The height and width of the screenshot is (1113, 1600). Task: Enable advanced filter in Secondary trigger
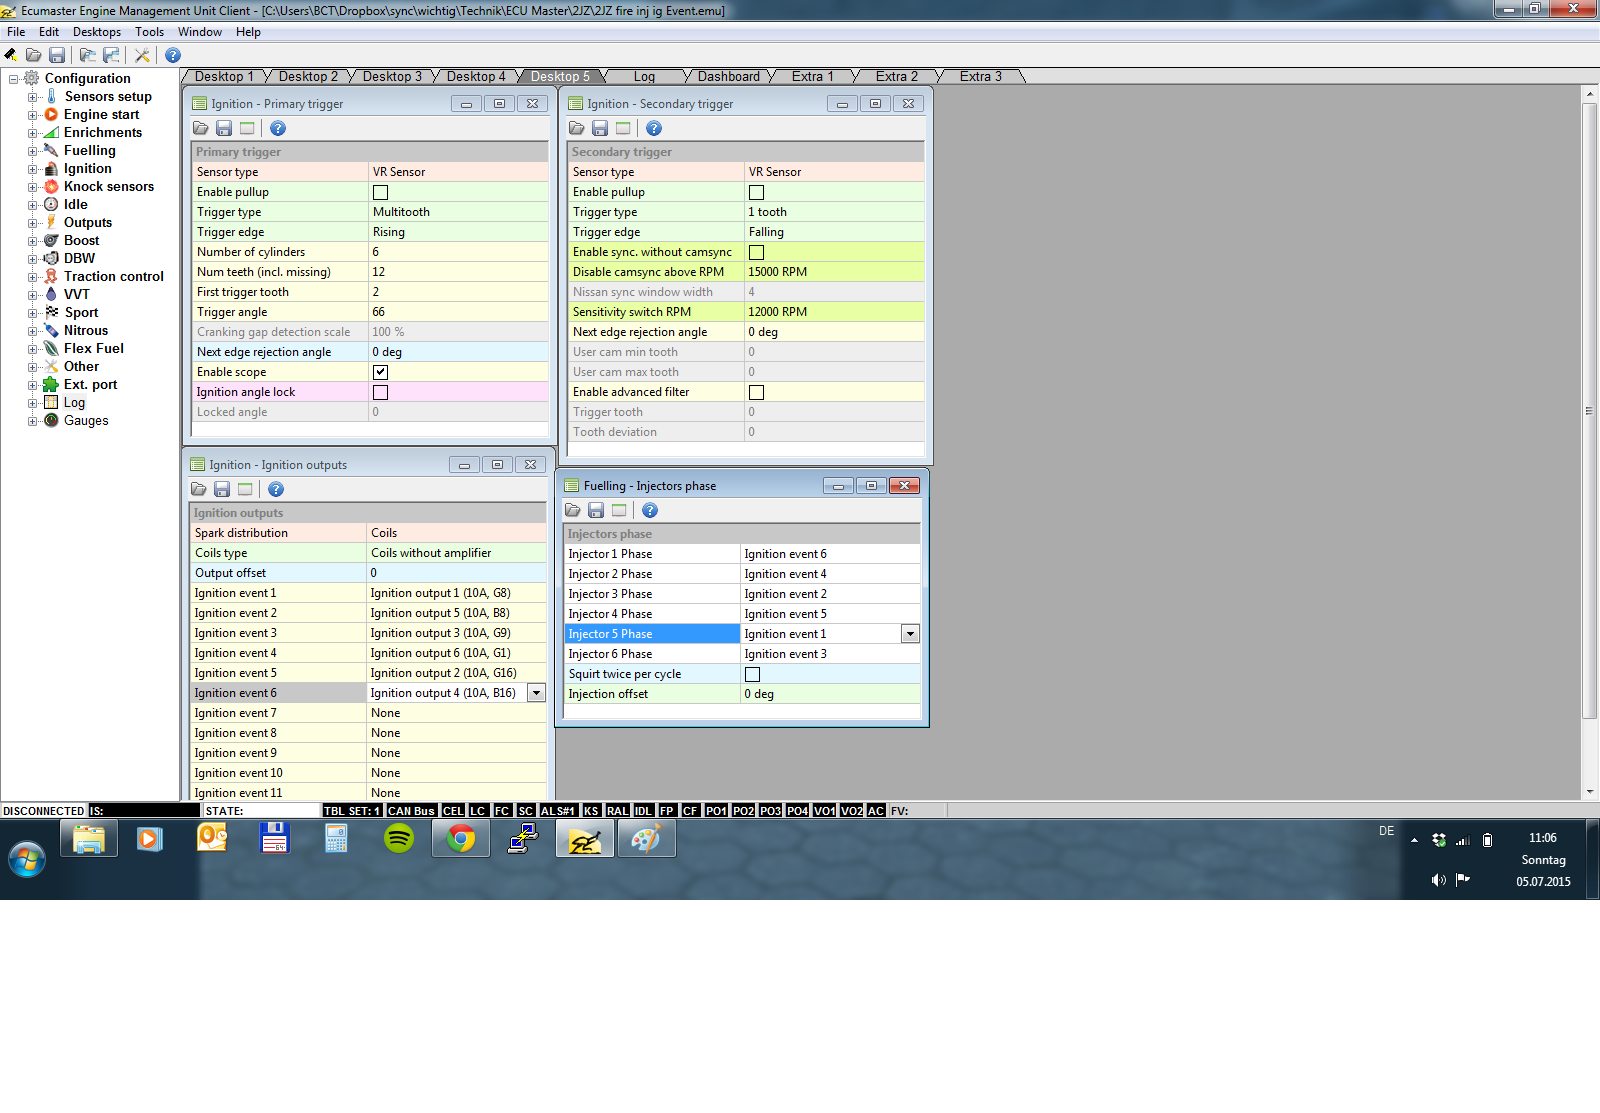click(x=756, y=392)
